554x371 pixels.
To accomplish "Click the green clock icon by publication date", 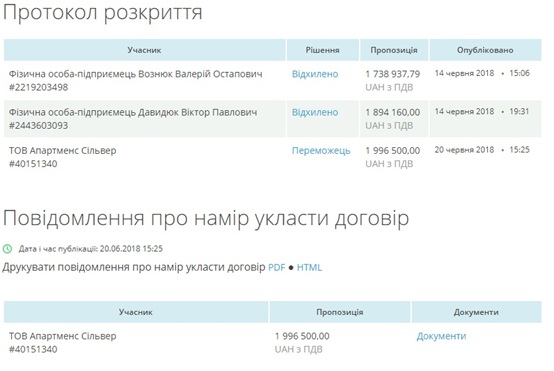I will click(7, 249).
